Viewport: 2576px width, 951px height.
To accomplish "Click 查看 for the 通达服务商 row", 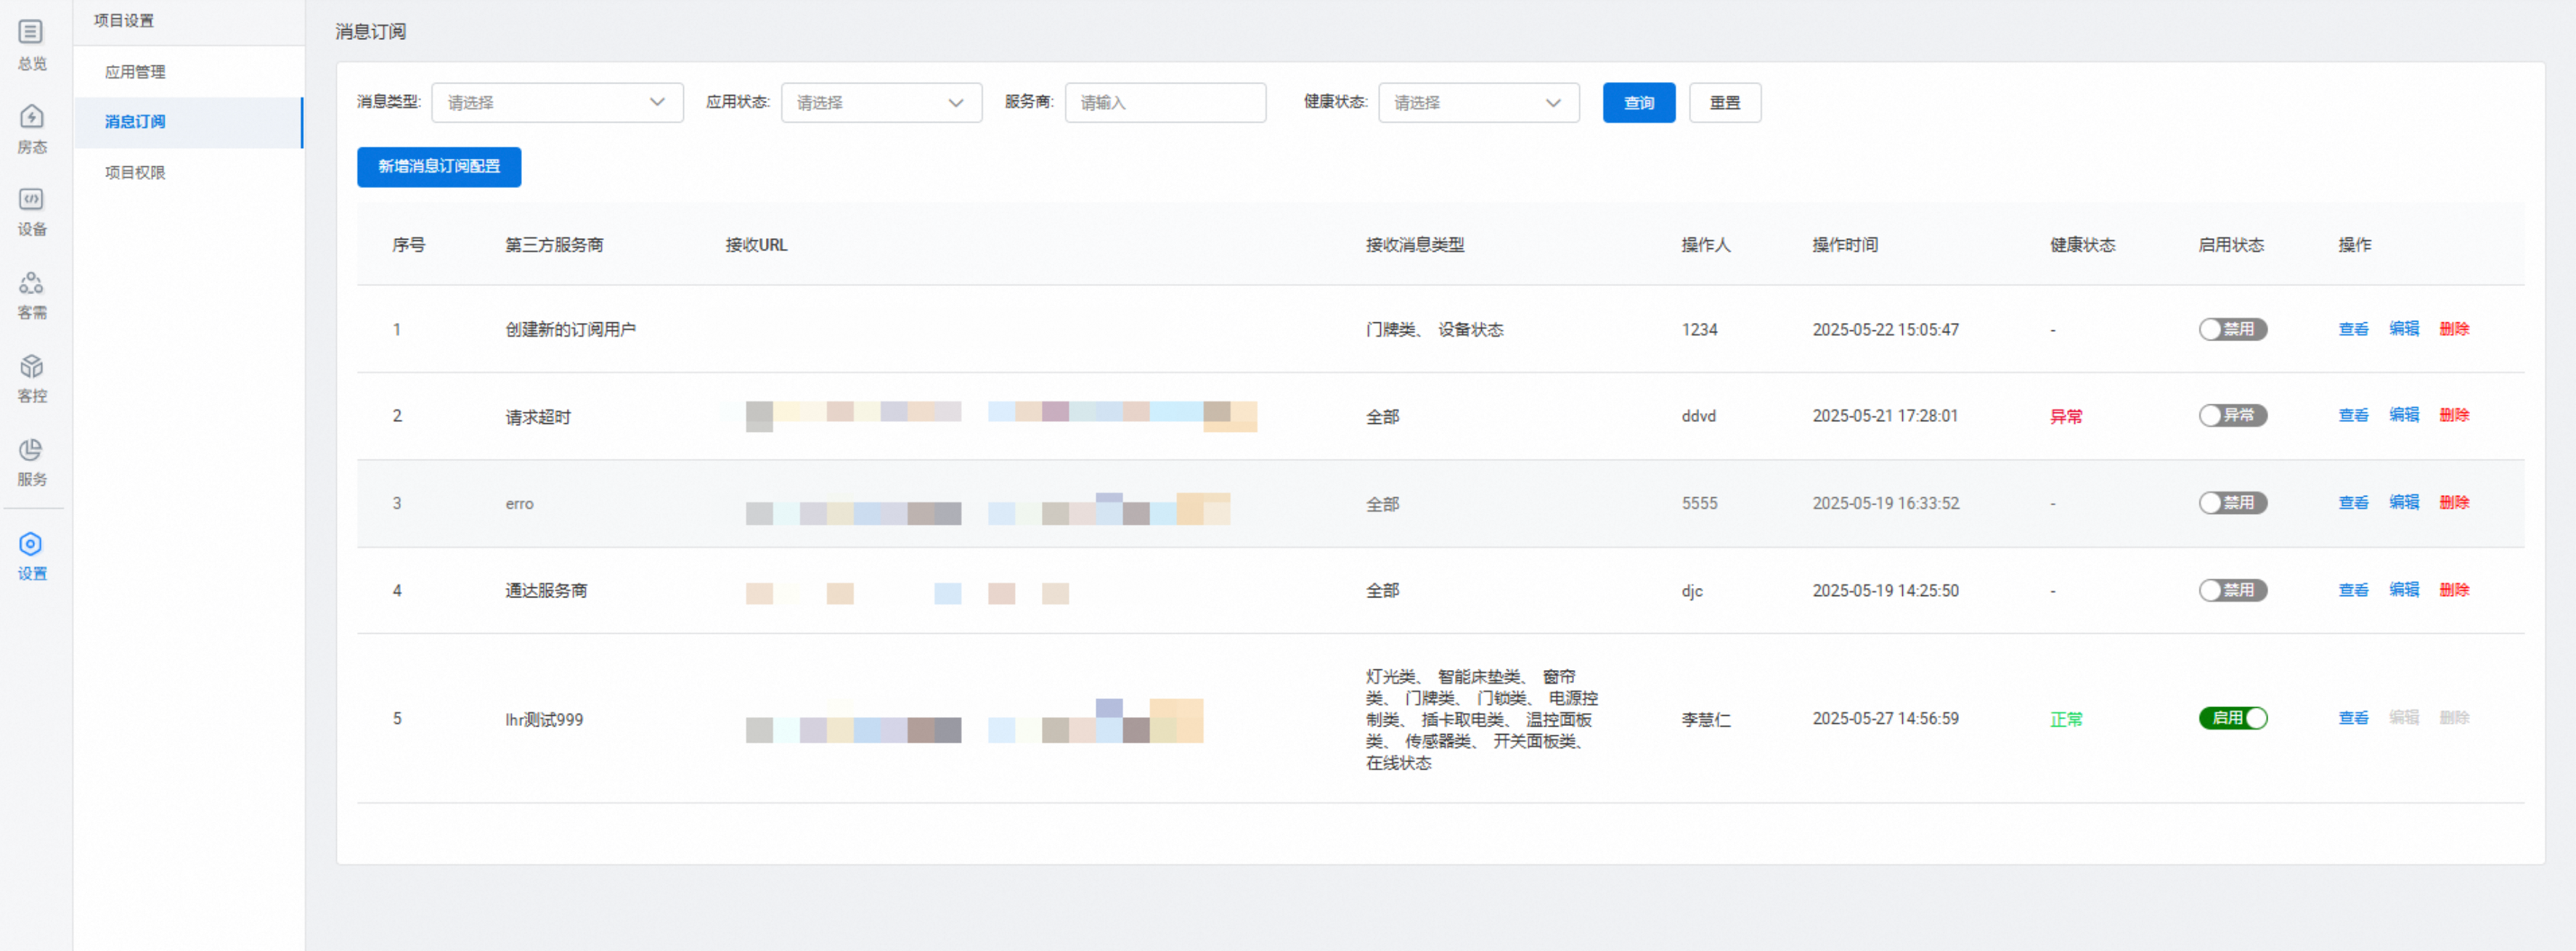I will [x=2353, y=590].
